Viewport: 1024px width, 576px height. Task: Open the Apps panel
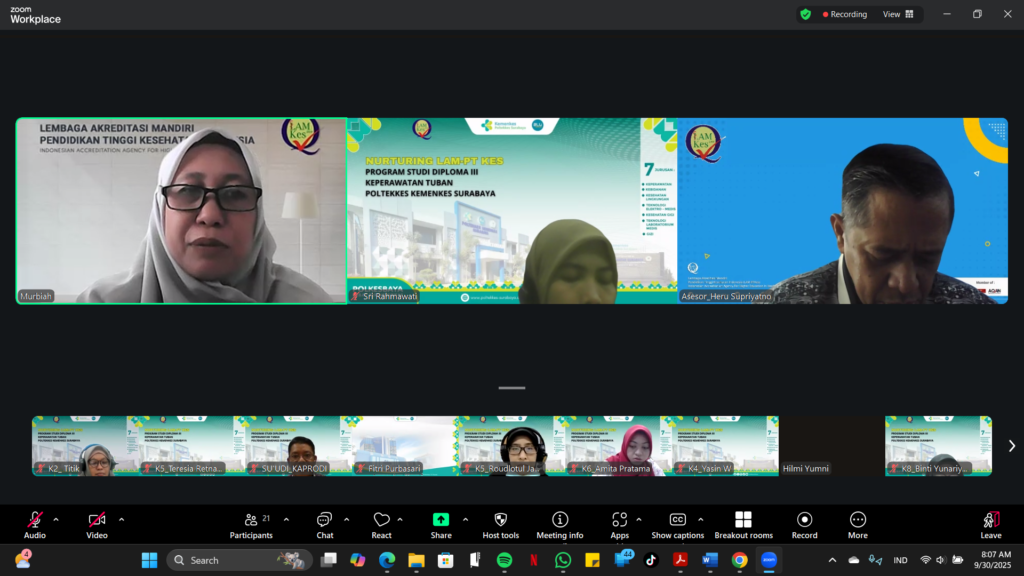point(620,524)
